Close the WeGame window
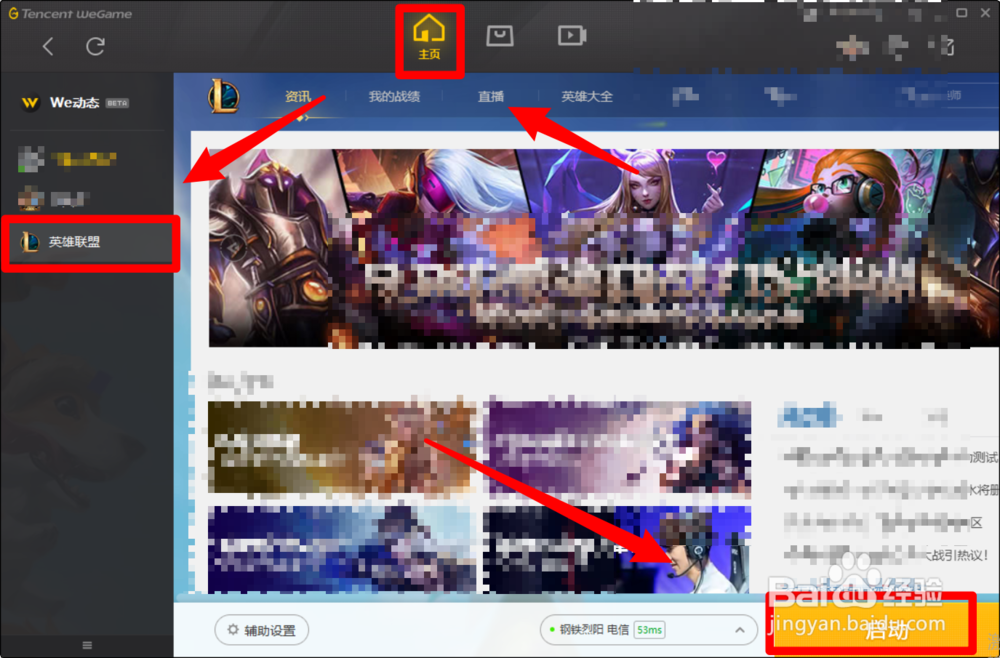The image size is (1000, 658). (x=985, y=13)
